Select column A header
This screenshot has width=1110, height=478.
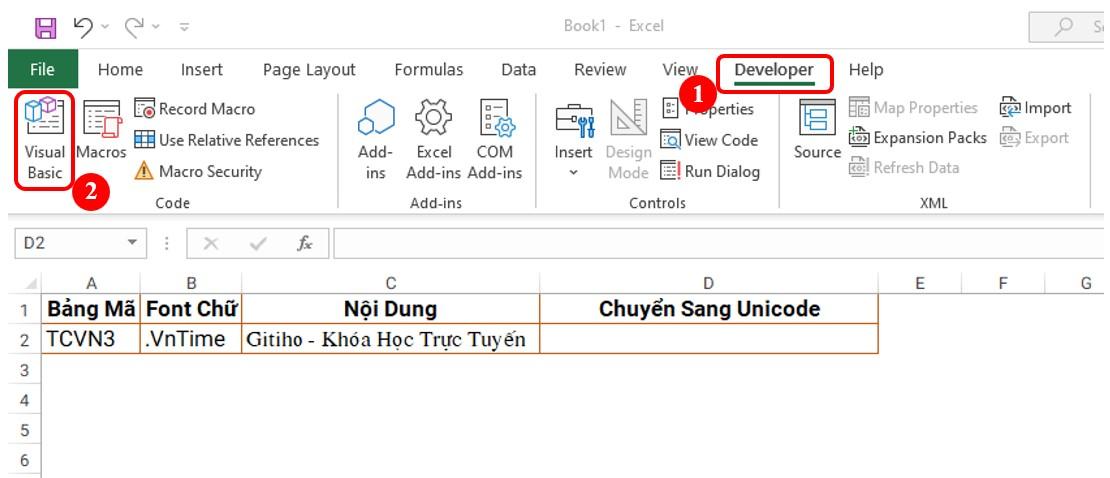91,283
